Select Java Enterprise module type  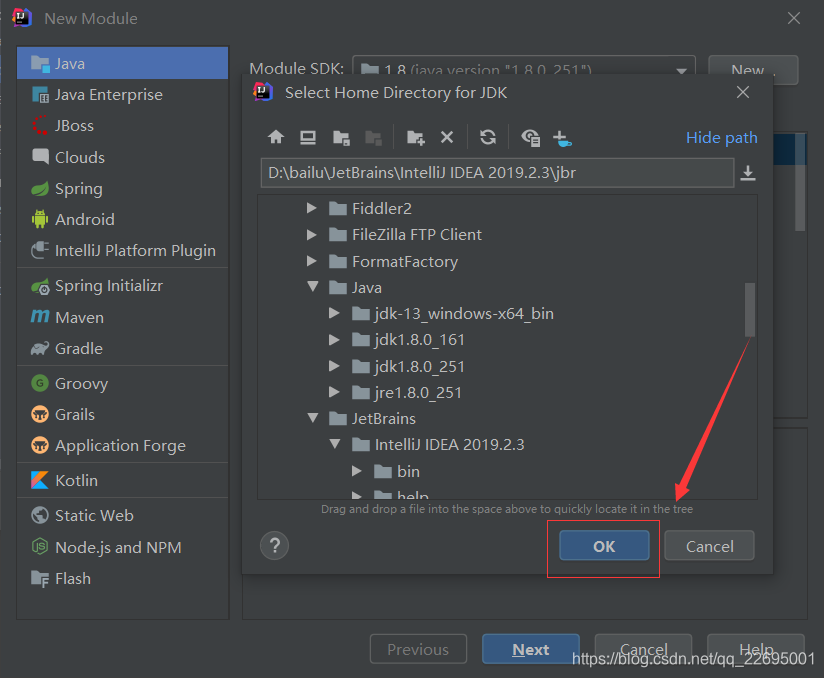pyautogui.click(x=122, y=95)
